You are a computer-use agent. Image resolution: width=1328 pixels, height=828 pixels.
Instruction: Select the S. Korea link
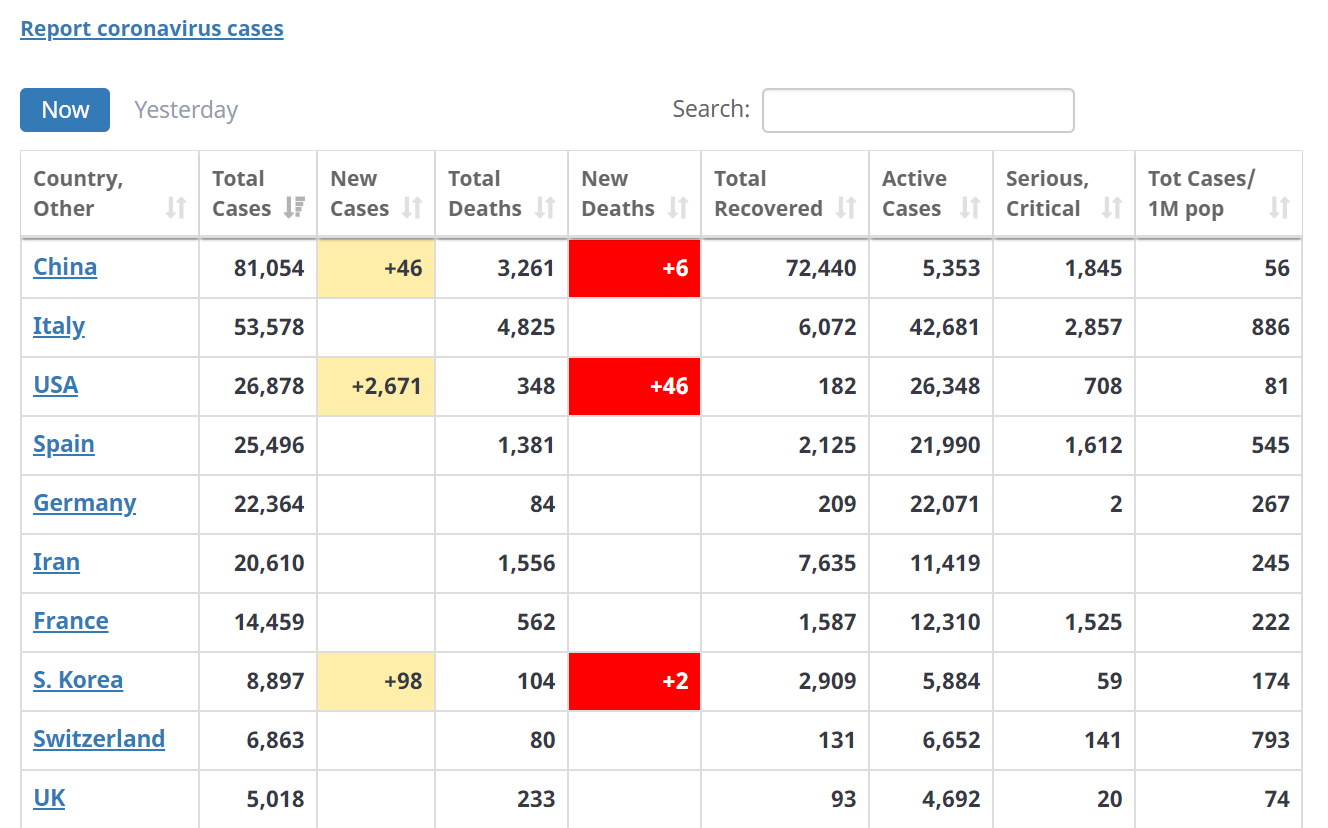[x=78, y=680]
